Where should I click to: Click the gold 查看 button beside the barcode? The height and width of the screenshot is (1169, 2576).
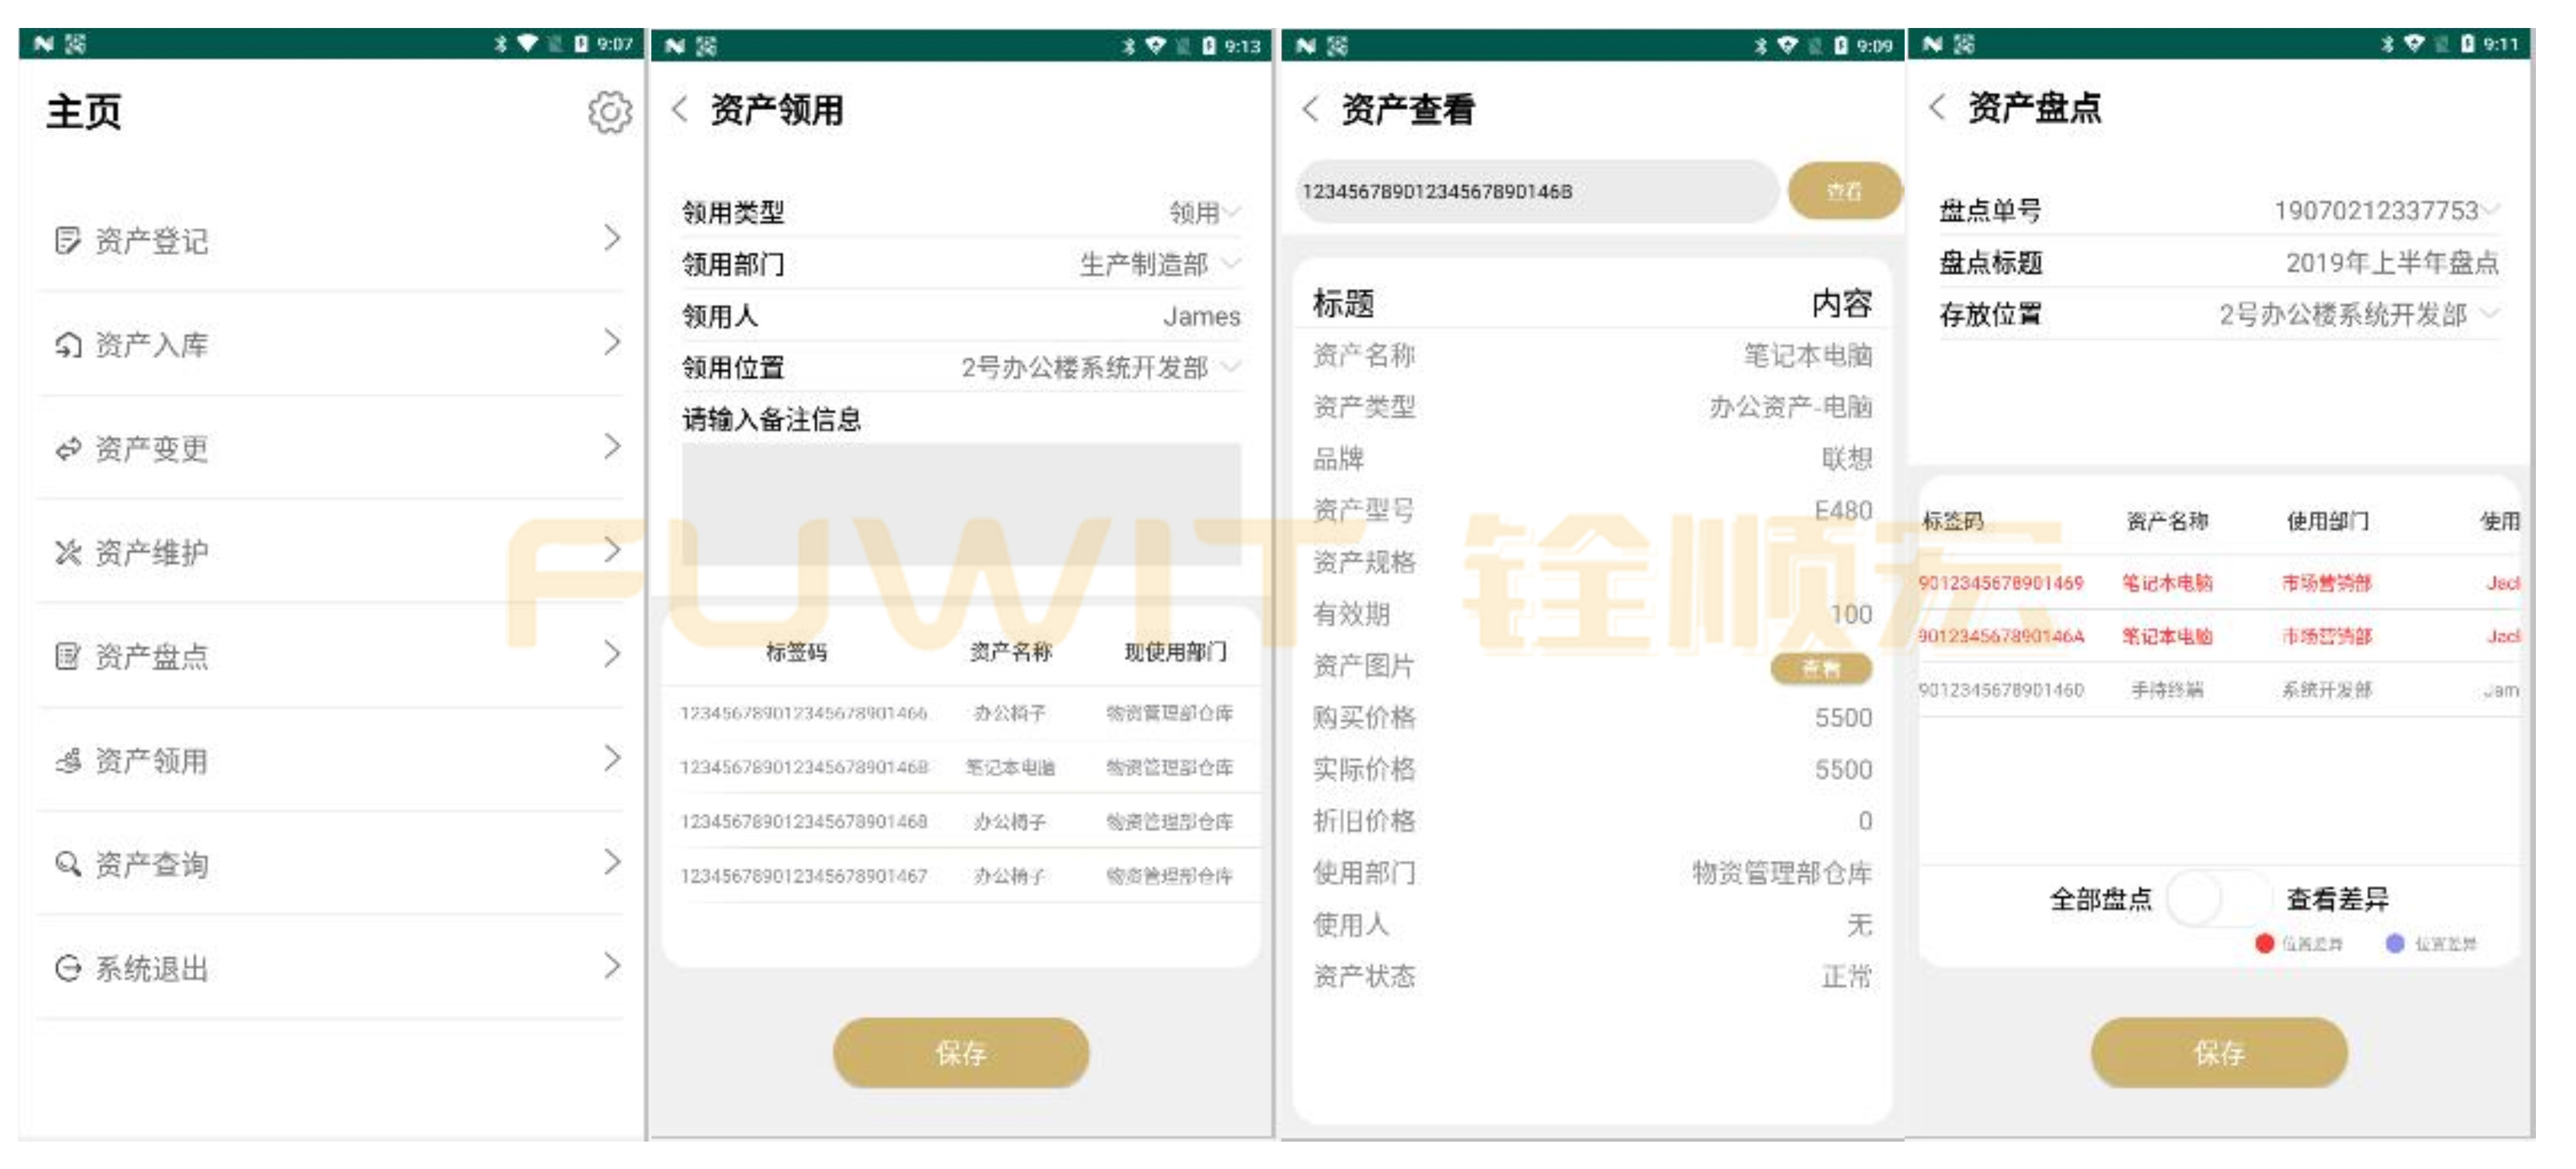[x=1845, y=190]
